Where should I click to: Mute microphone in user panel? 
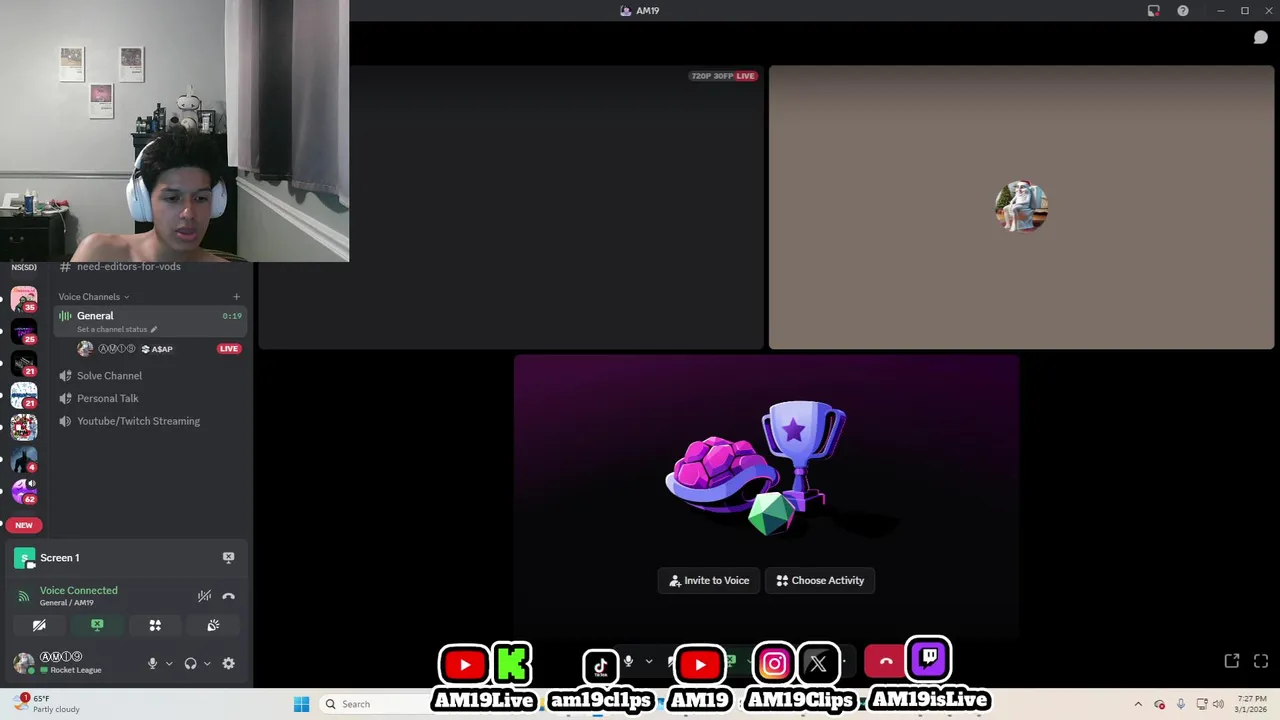tap(153, 663)
